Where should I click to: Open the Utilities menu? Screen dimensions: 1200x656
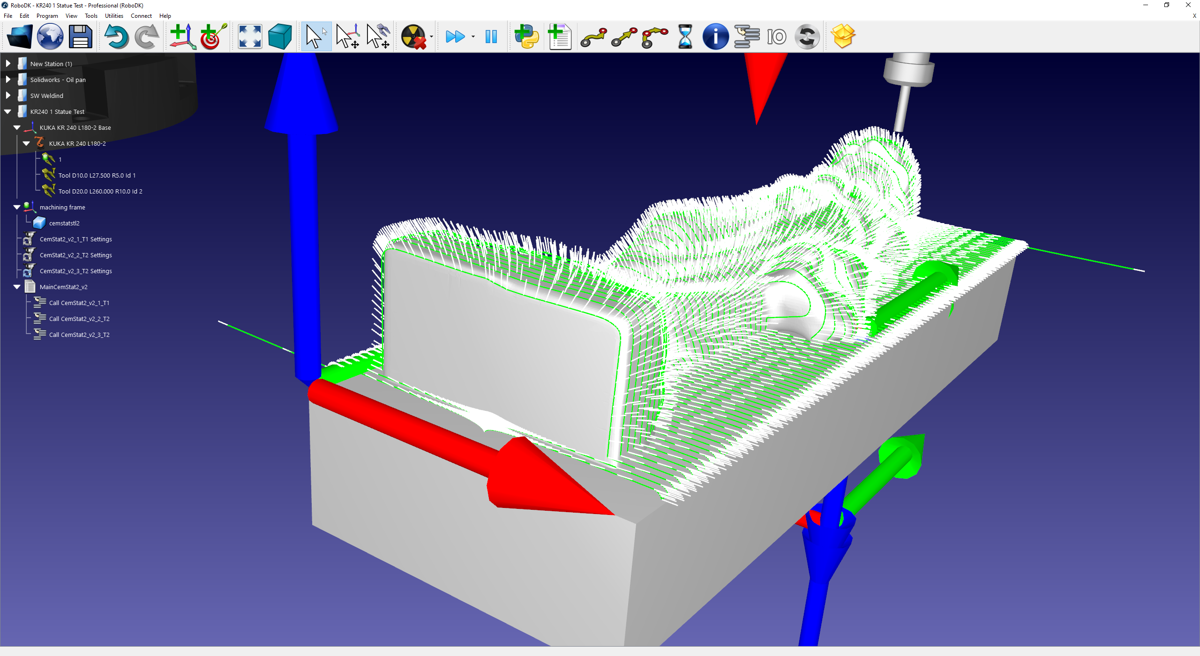point(114,16)
